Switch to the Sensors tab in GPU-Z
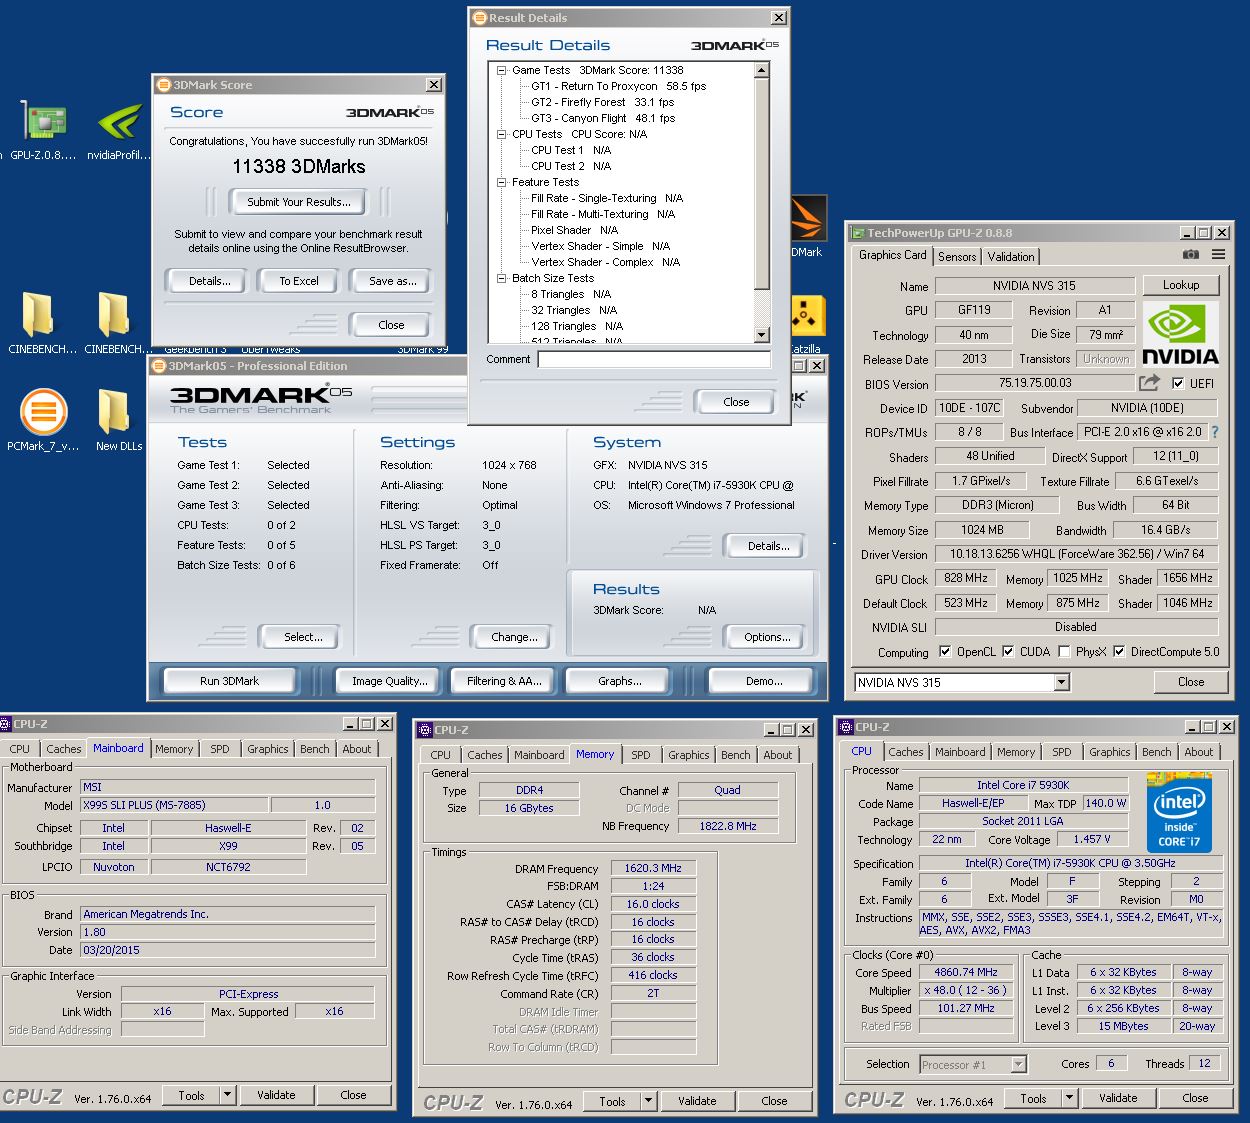1250x1123 pixels. (957, 257)
